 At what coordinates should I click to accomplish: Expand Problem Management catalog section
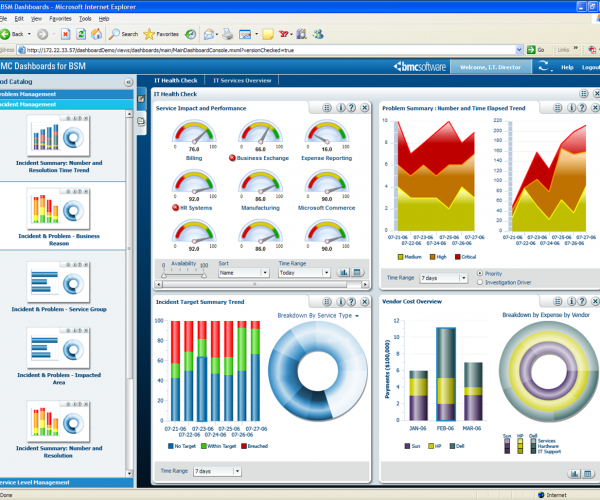(x=67, y=94)
